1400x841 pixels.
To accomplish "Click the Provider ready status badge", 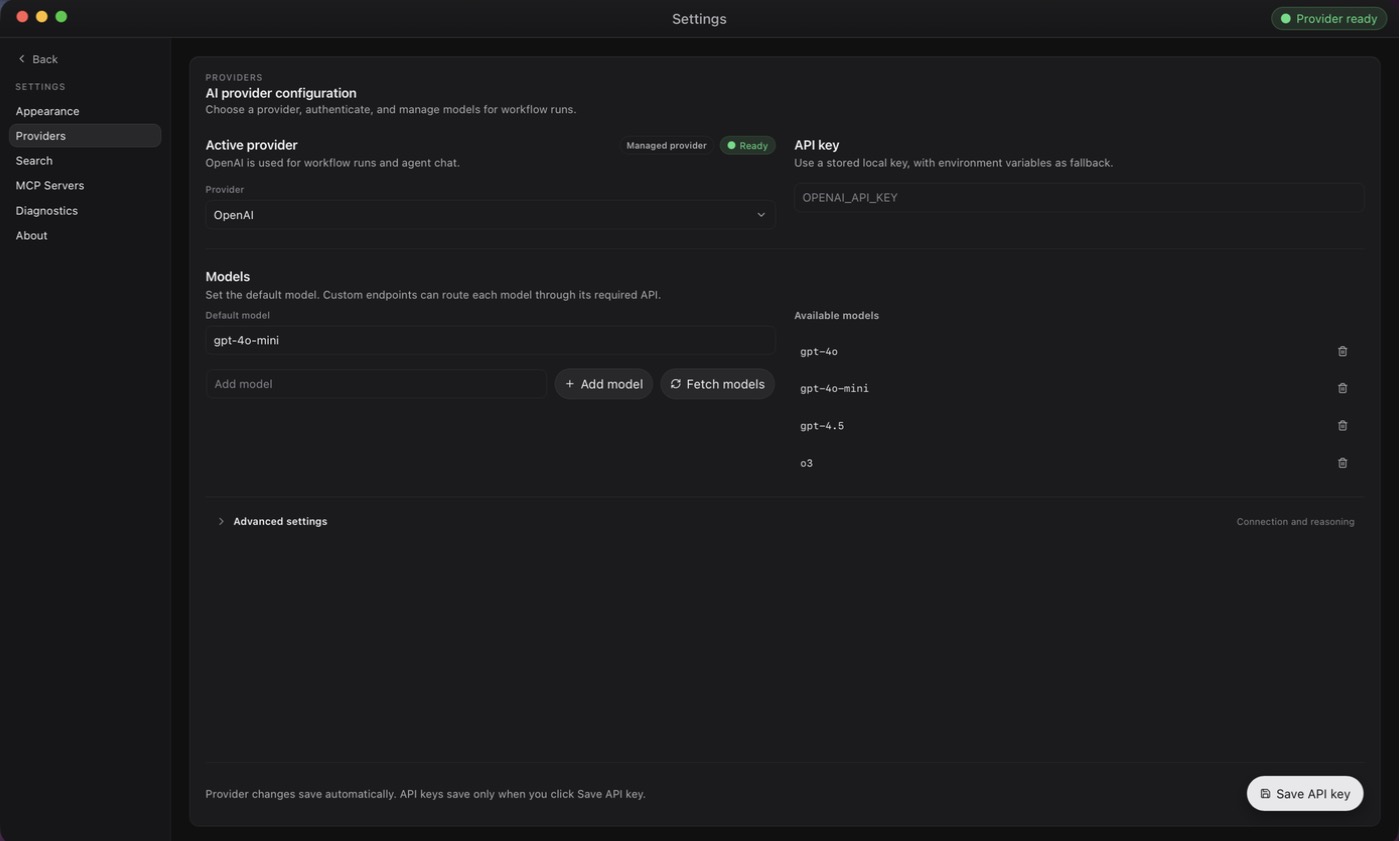I will click(x=1329, y=18).
